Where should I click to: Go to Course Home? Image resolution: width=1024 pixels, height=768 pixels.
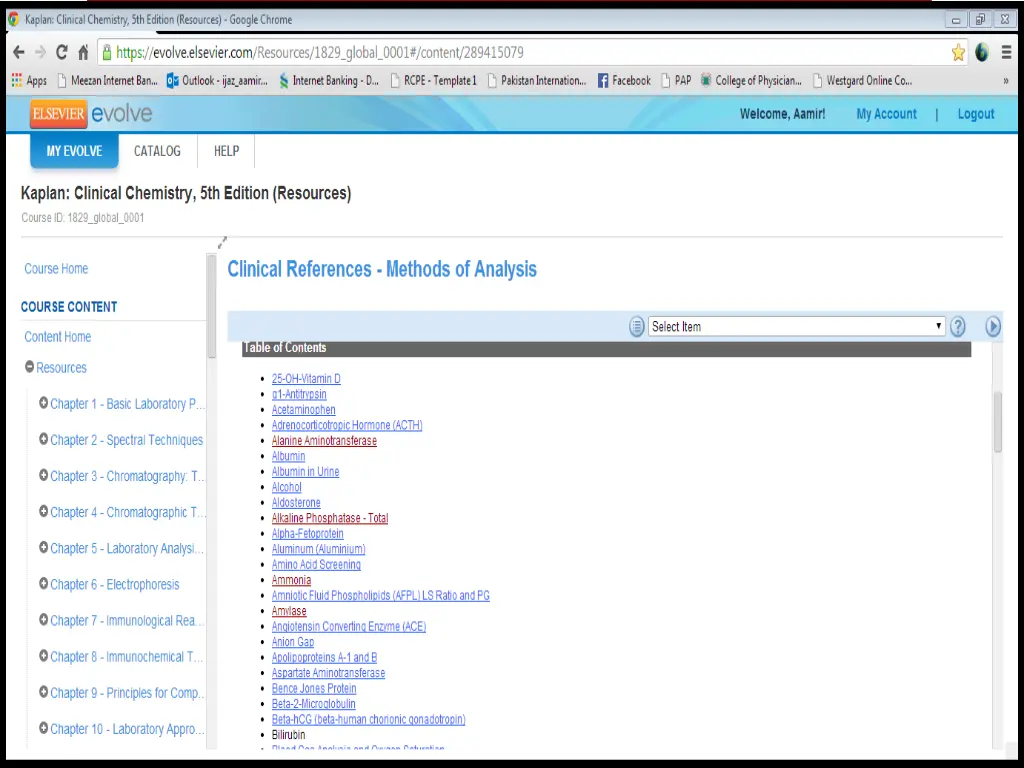click(56, 268)
